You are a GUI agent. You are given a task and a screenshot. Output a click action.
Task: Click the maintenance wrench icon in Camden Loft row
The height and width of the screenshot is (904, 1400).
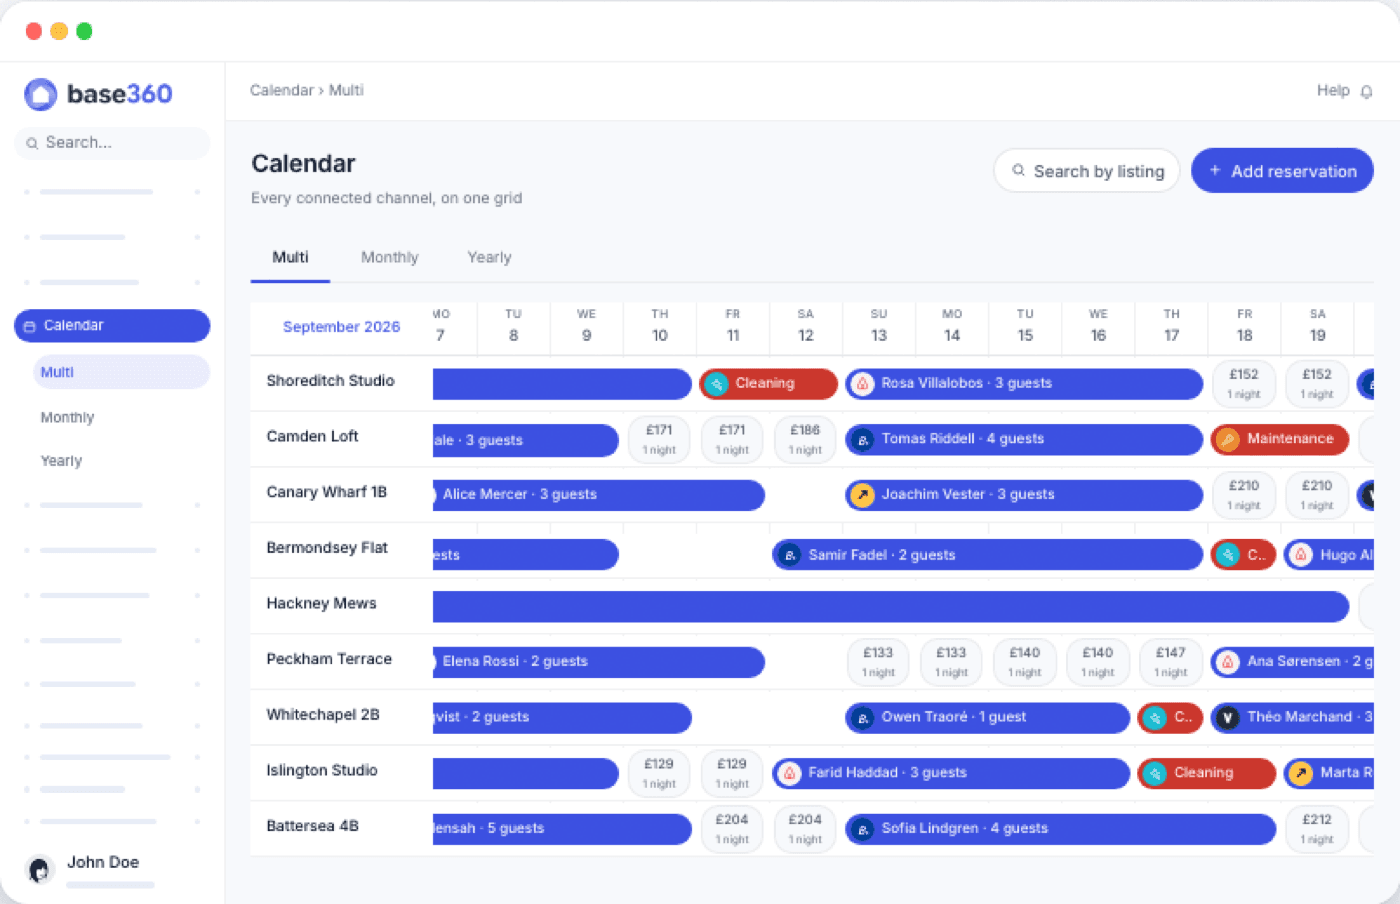(1228, 439)
